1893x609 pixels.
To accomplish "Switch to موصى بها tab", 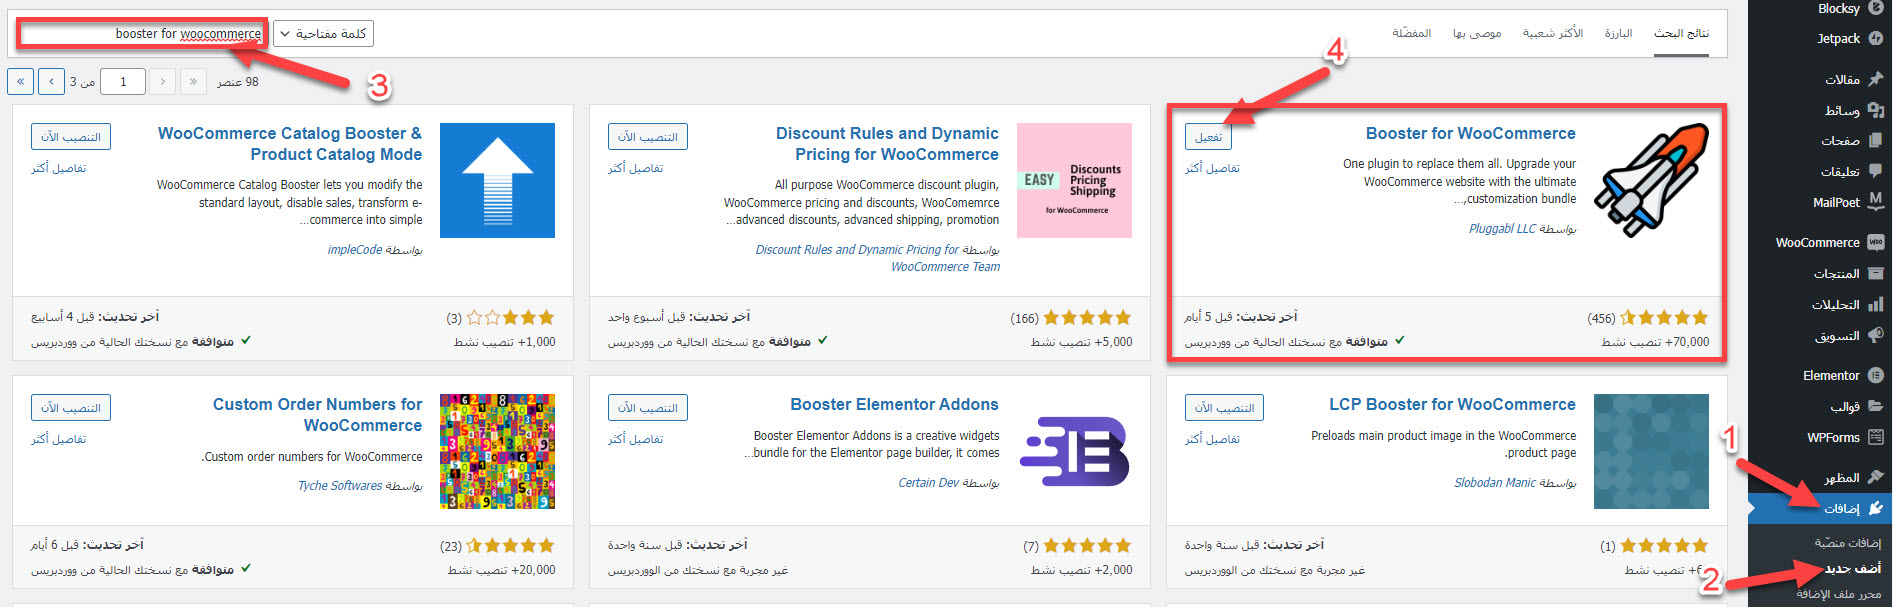I will (1477, 33).
